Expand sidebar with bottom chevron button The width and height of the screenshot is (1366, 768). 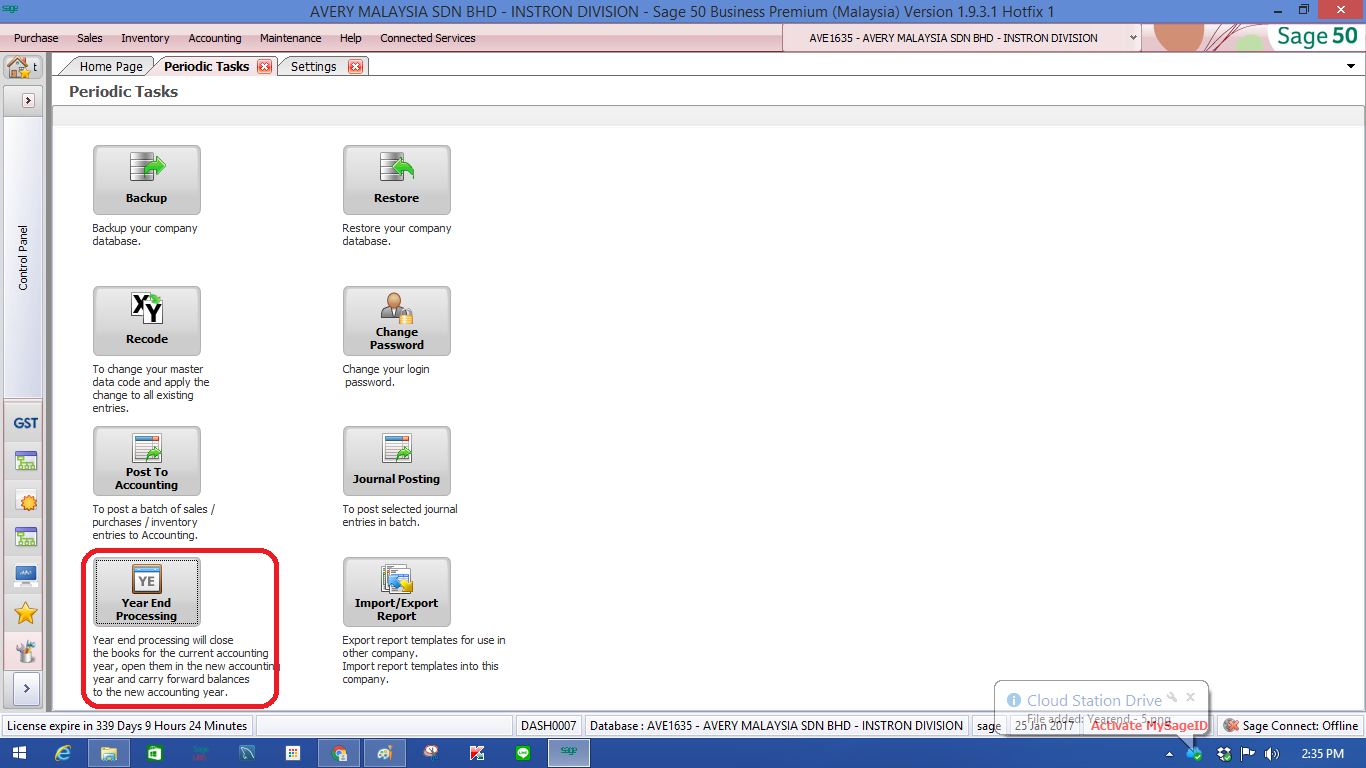26,688
